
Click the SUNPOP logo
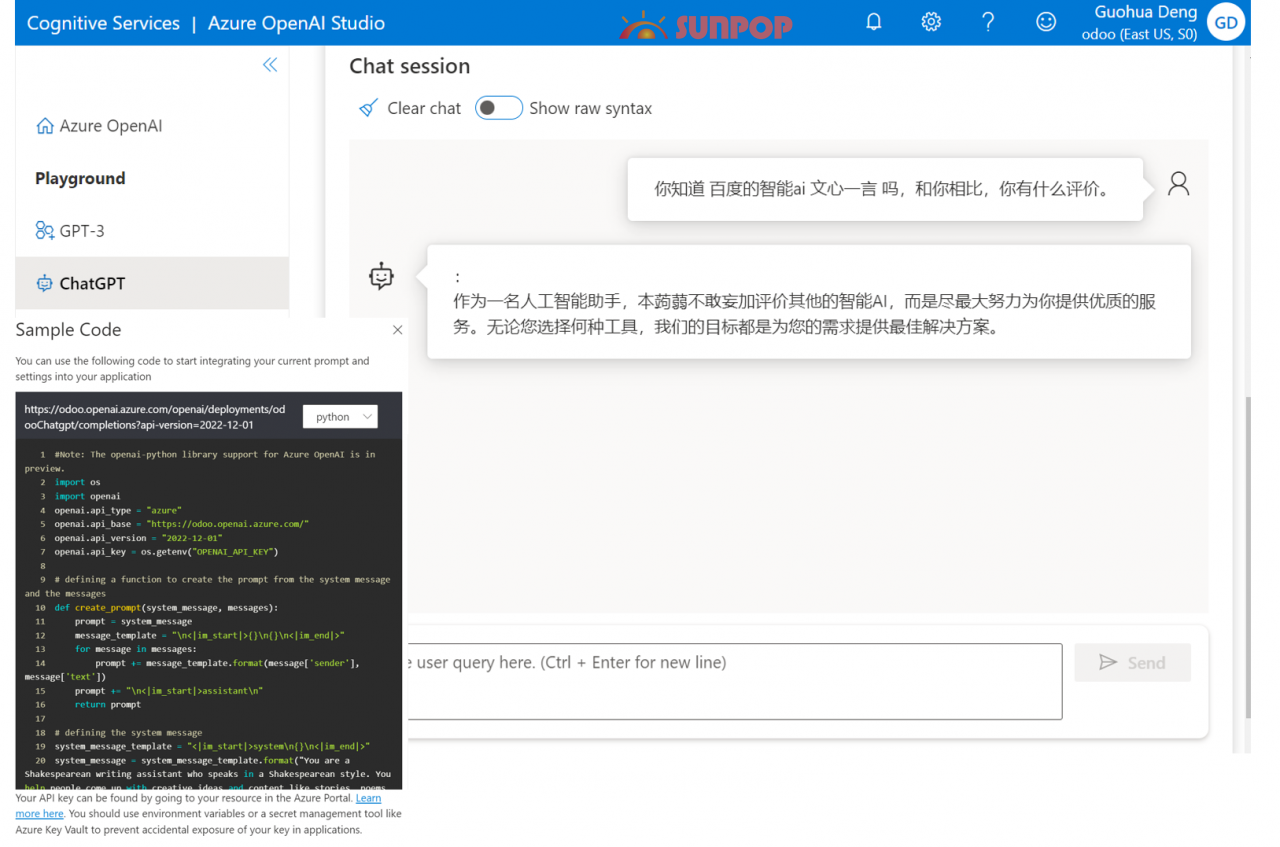[706, 23]
